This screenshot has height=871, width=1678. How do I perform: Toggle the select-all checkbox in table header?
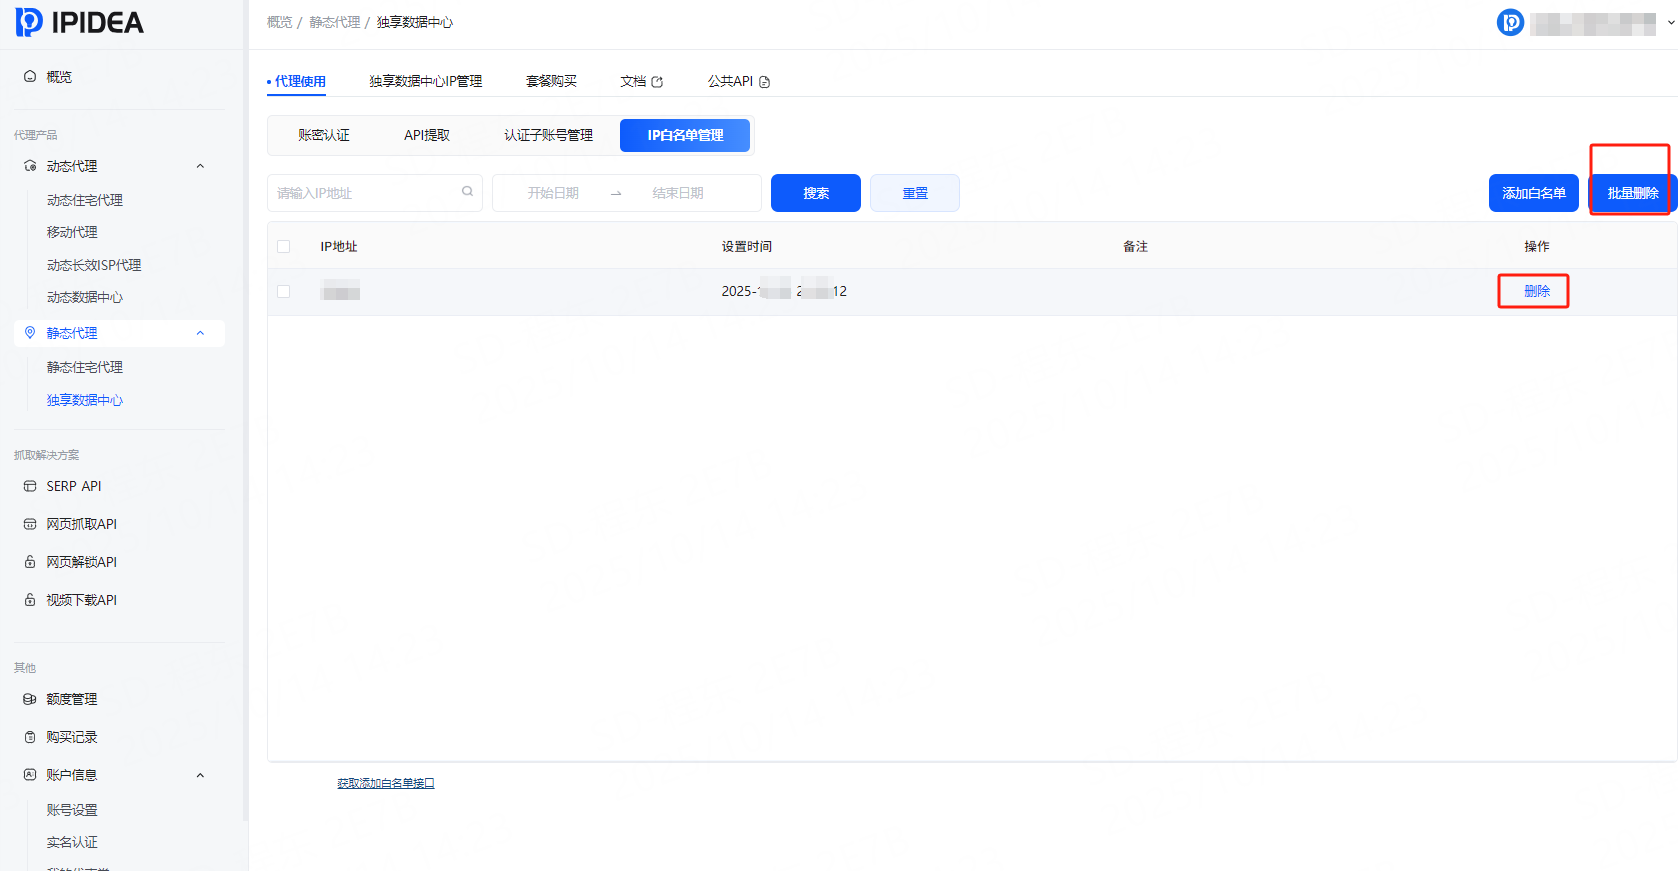coord(284,247)
